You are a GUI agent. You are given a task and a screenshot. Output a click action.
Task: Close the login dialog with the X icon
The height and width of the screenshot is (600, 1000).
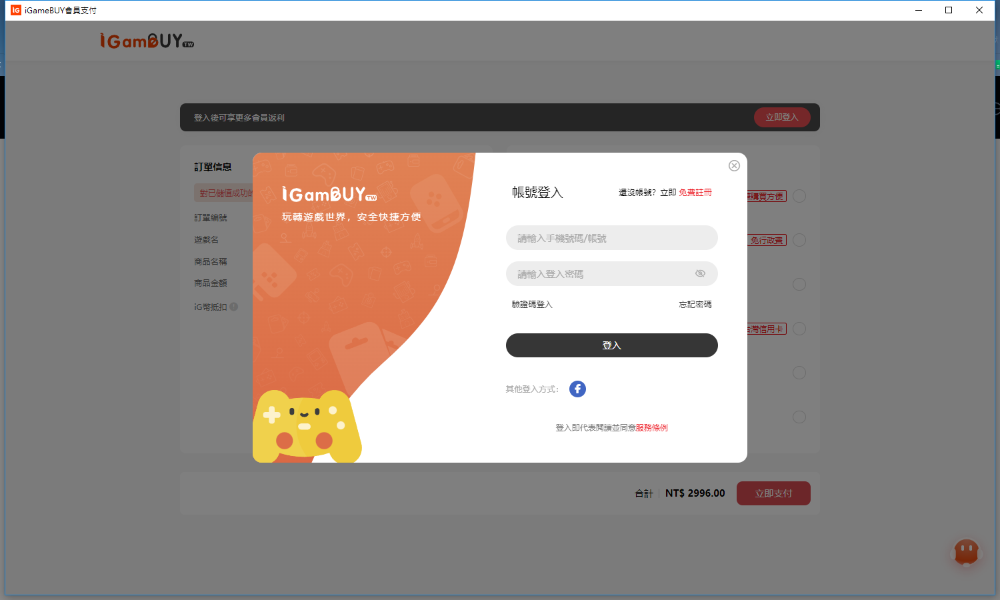[x=734, y=166]
